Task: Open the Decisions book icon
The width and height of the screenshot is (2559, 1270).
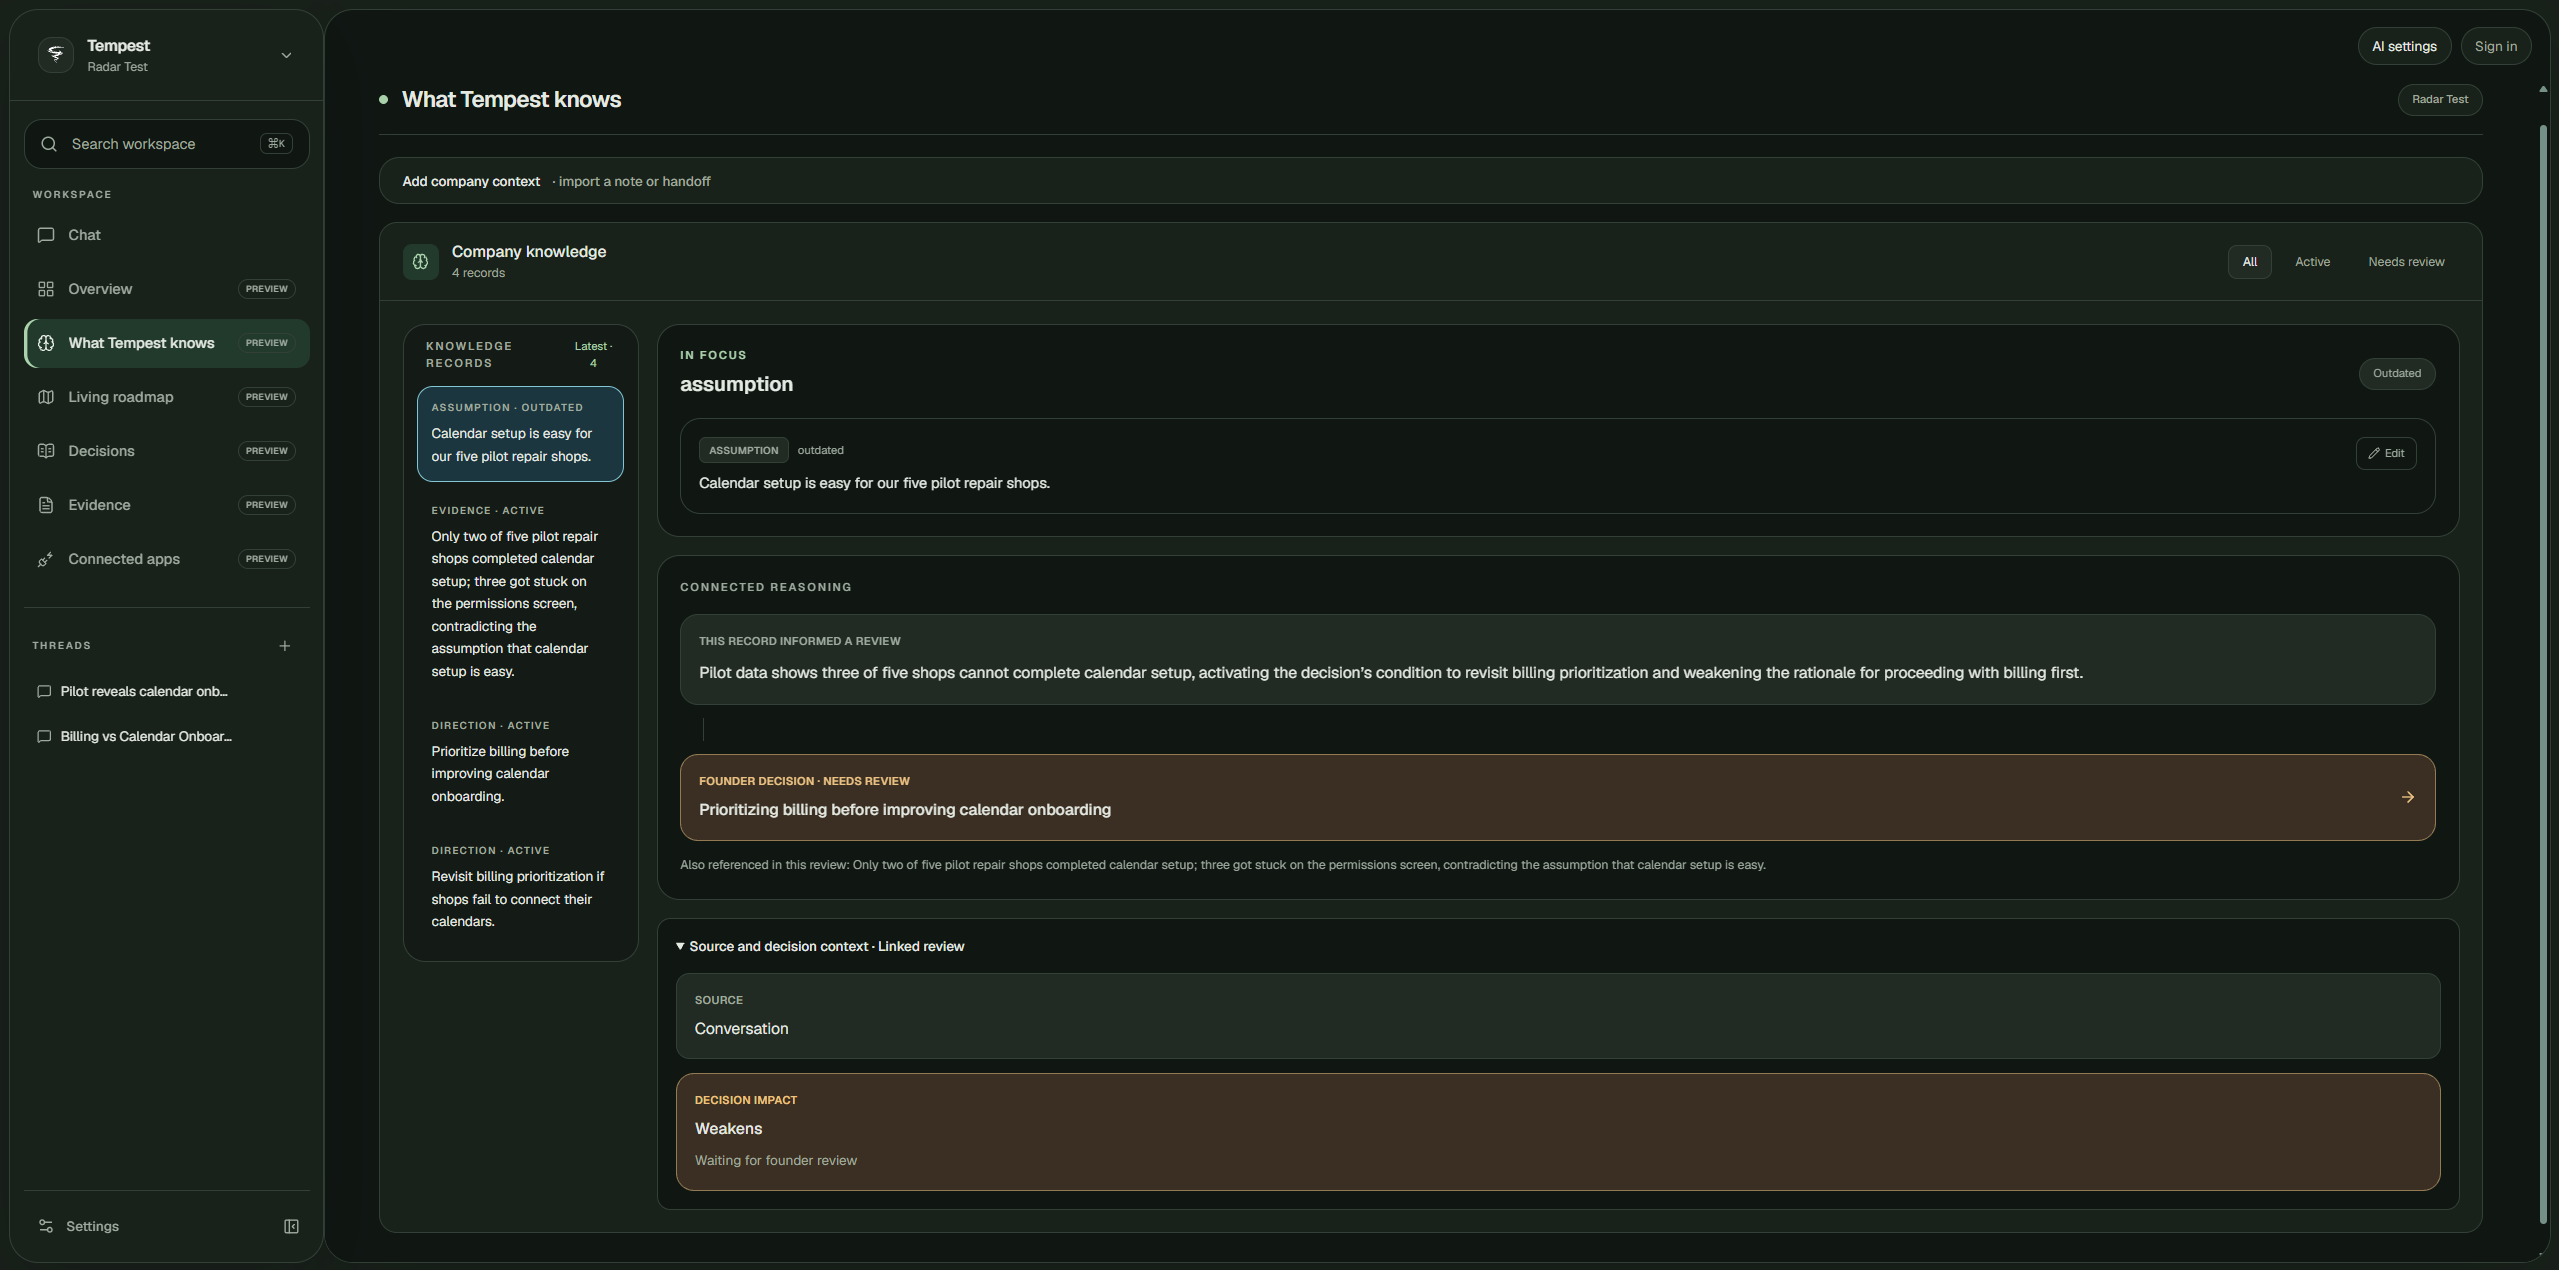Action: (46, 451)
